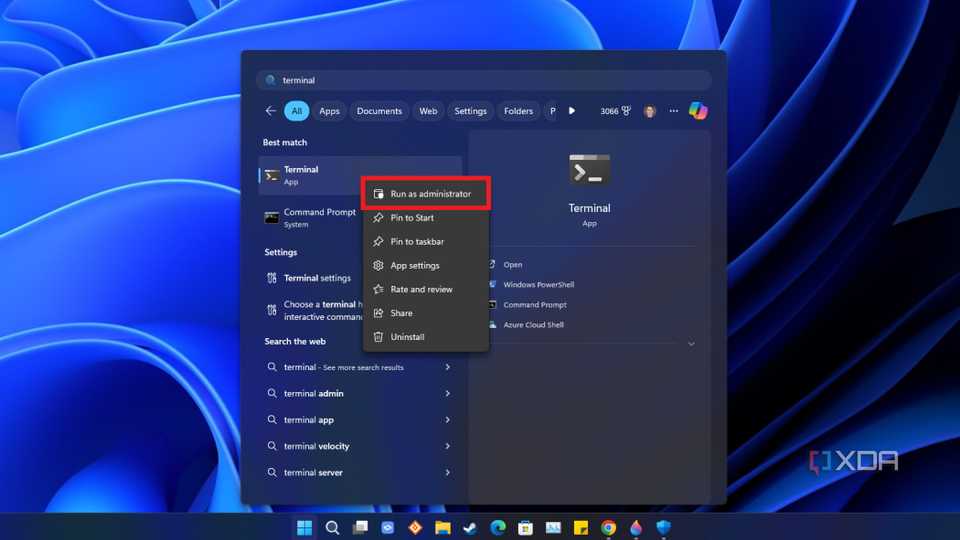Select Rate and review entry
Viewport: 960px width, 540px height.
tap(426, 289)
